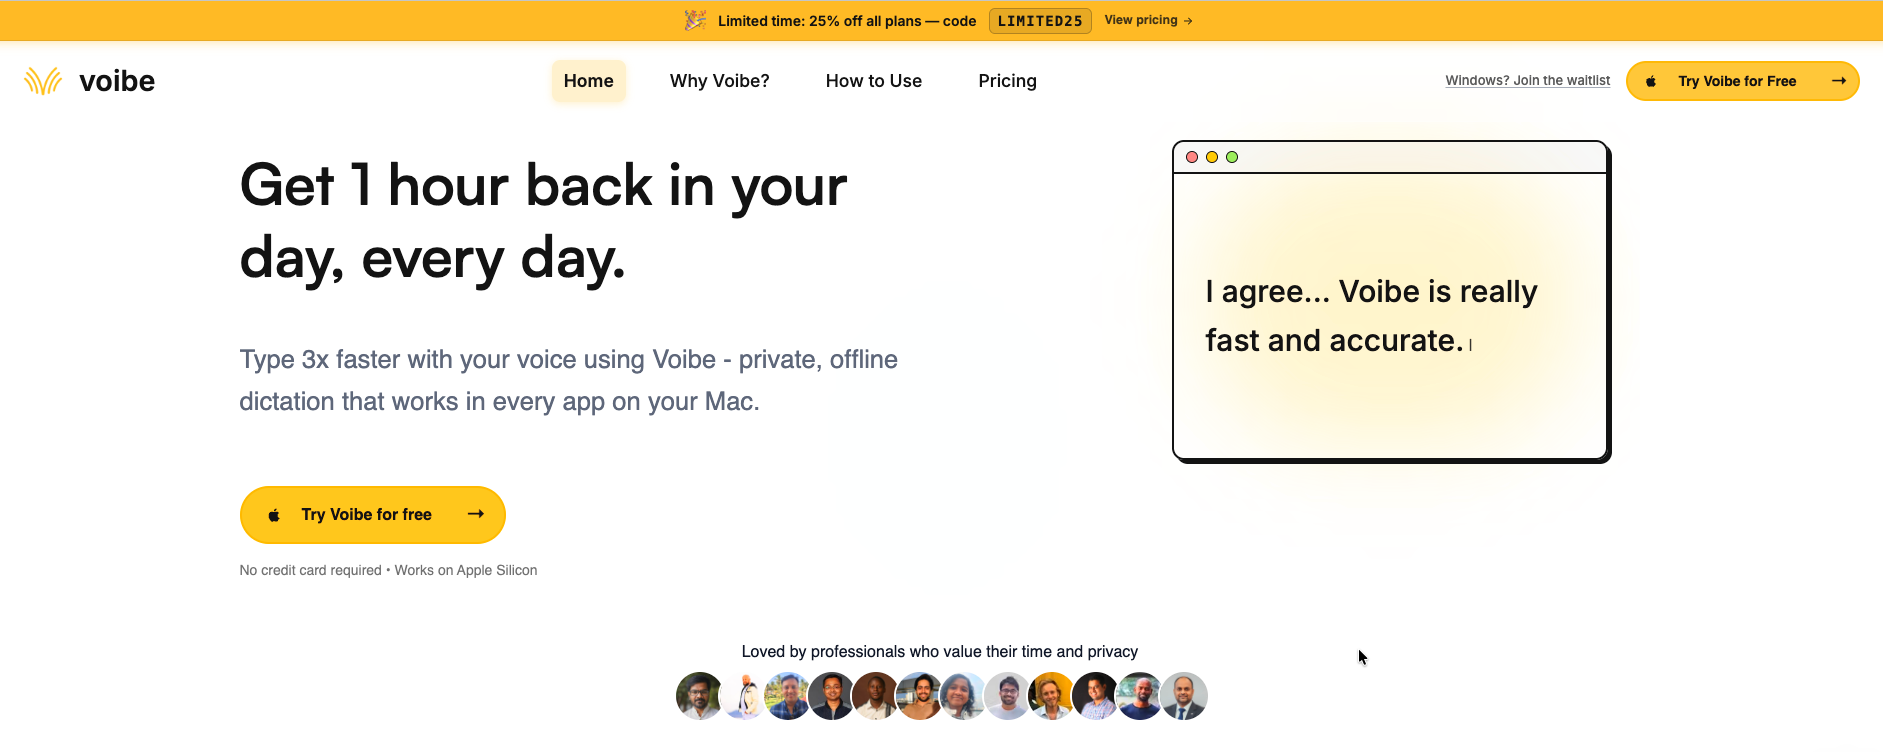Select avatar with yellow background

1051,696
